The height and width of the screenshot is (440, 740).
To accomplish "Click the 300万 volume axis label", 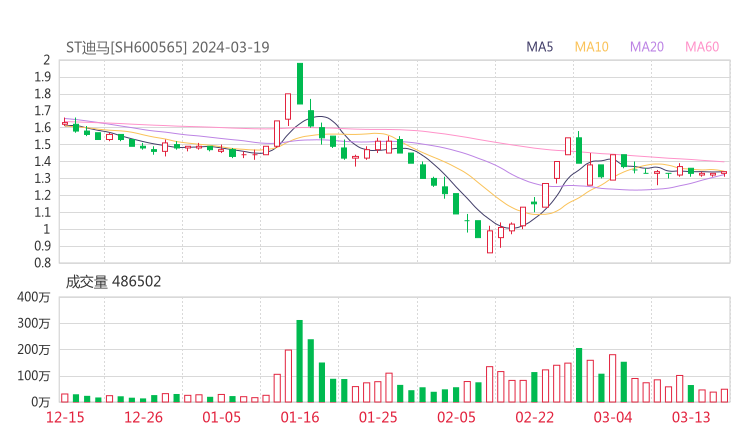I will click(34, 323).
